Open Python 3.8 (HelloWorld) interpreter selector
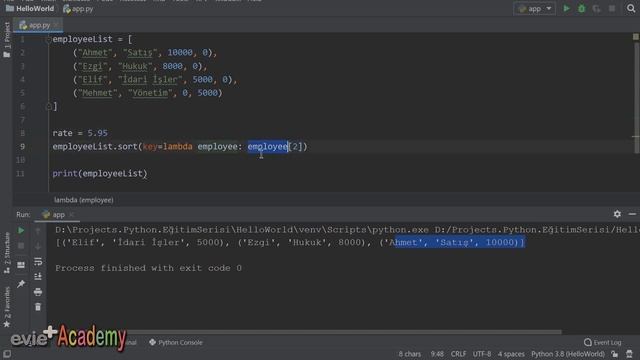The width and height of the screenshot is (640, 360). [x=567, y=354]
